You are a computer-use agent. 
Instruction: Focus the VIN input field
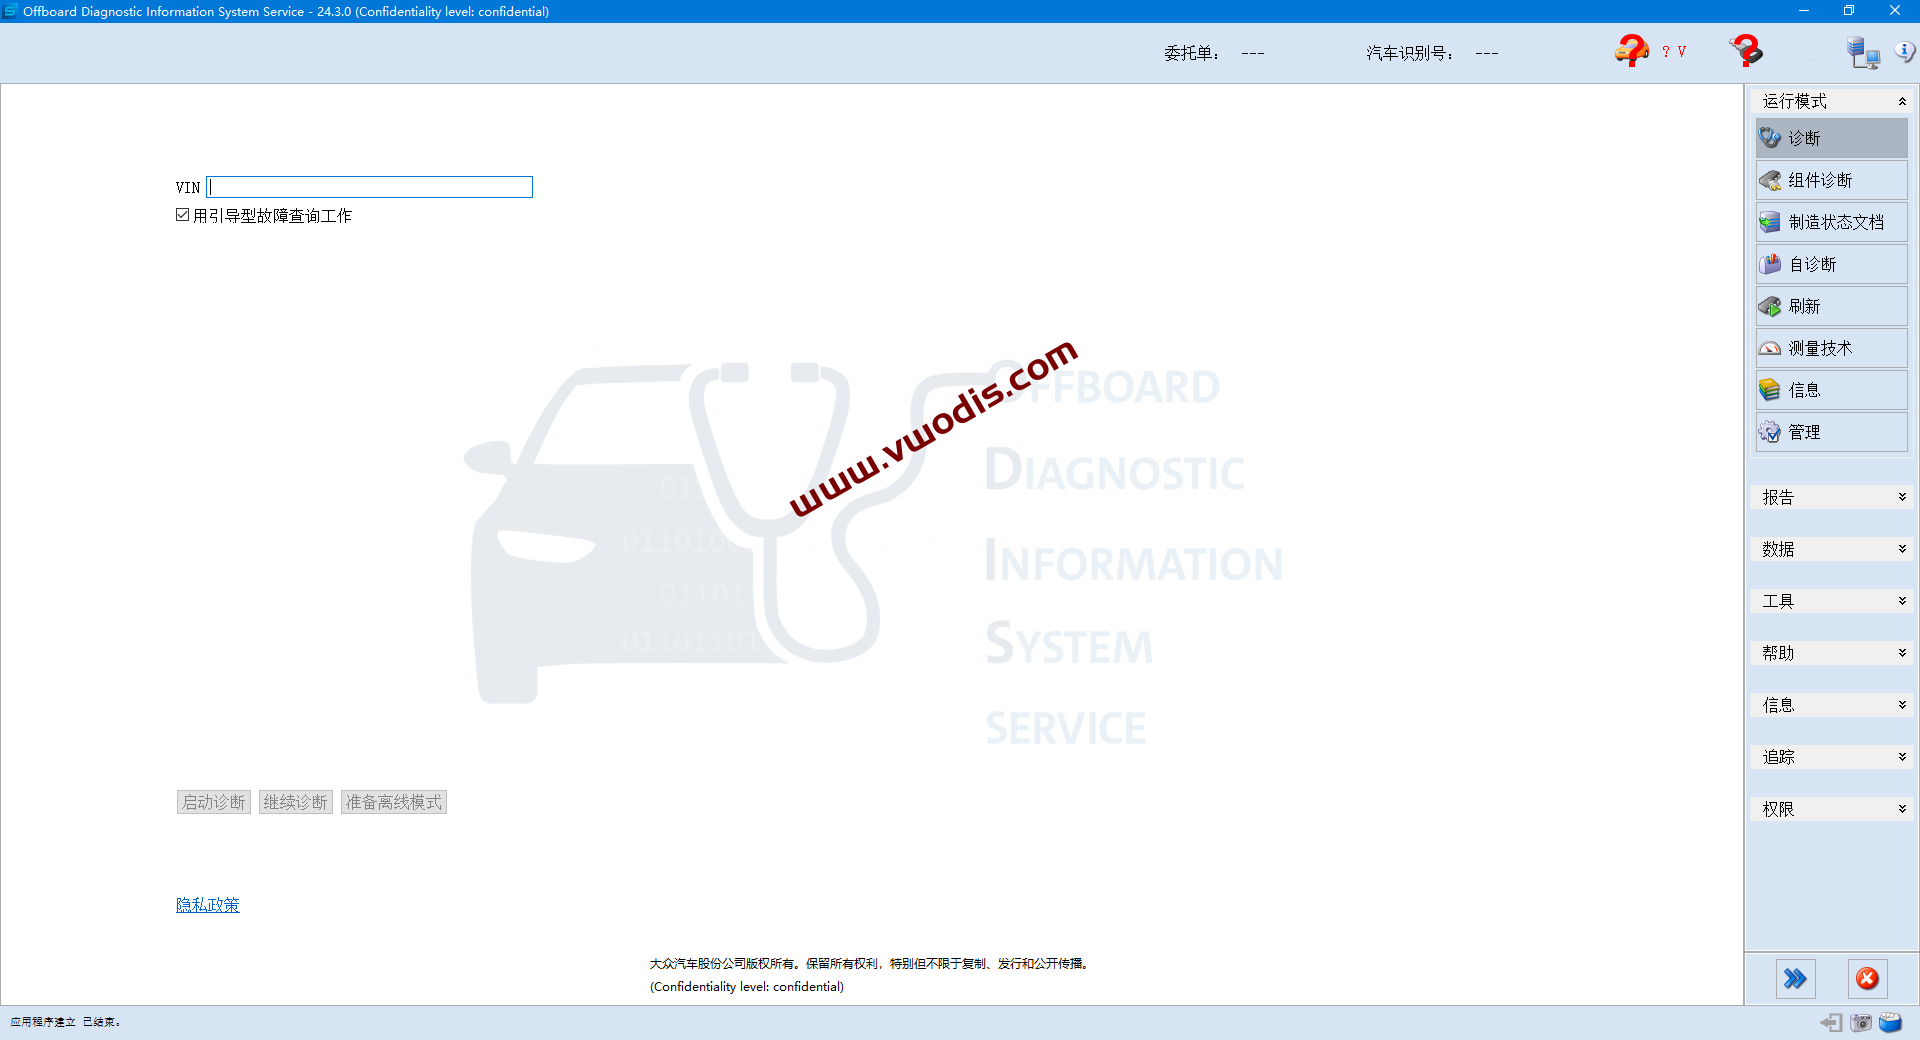click(369, 187)
